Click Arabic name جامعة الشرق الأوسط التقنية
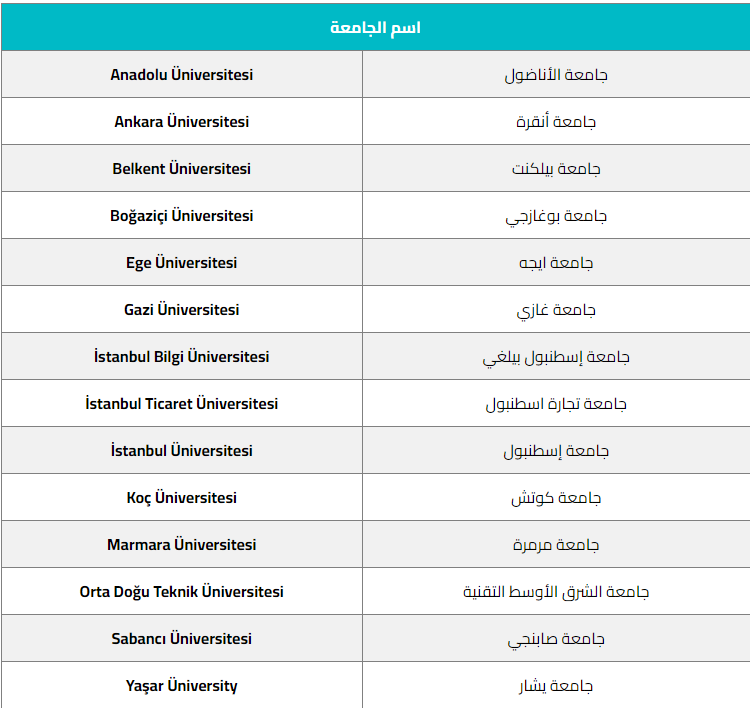 click(x=556, y=592)
